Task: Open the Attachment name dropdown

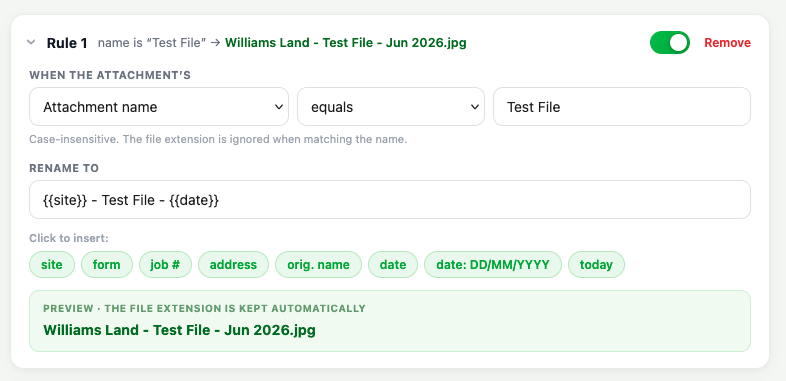Action: click(x=159, y=107)
